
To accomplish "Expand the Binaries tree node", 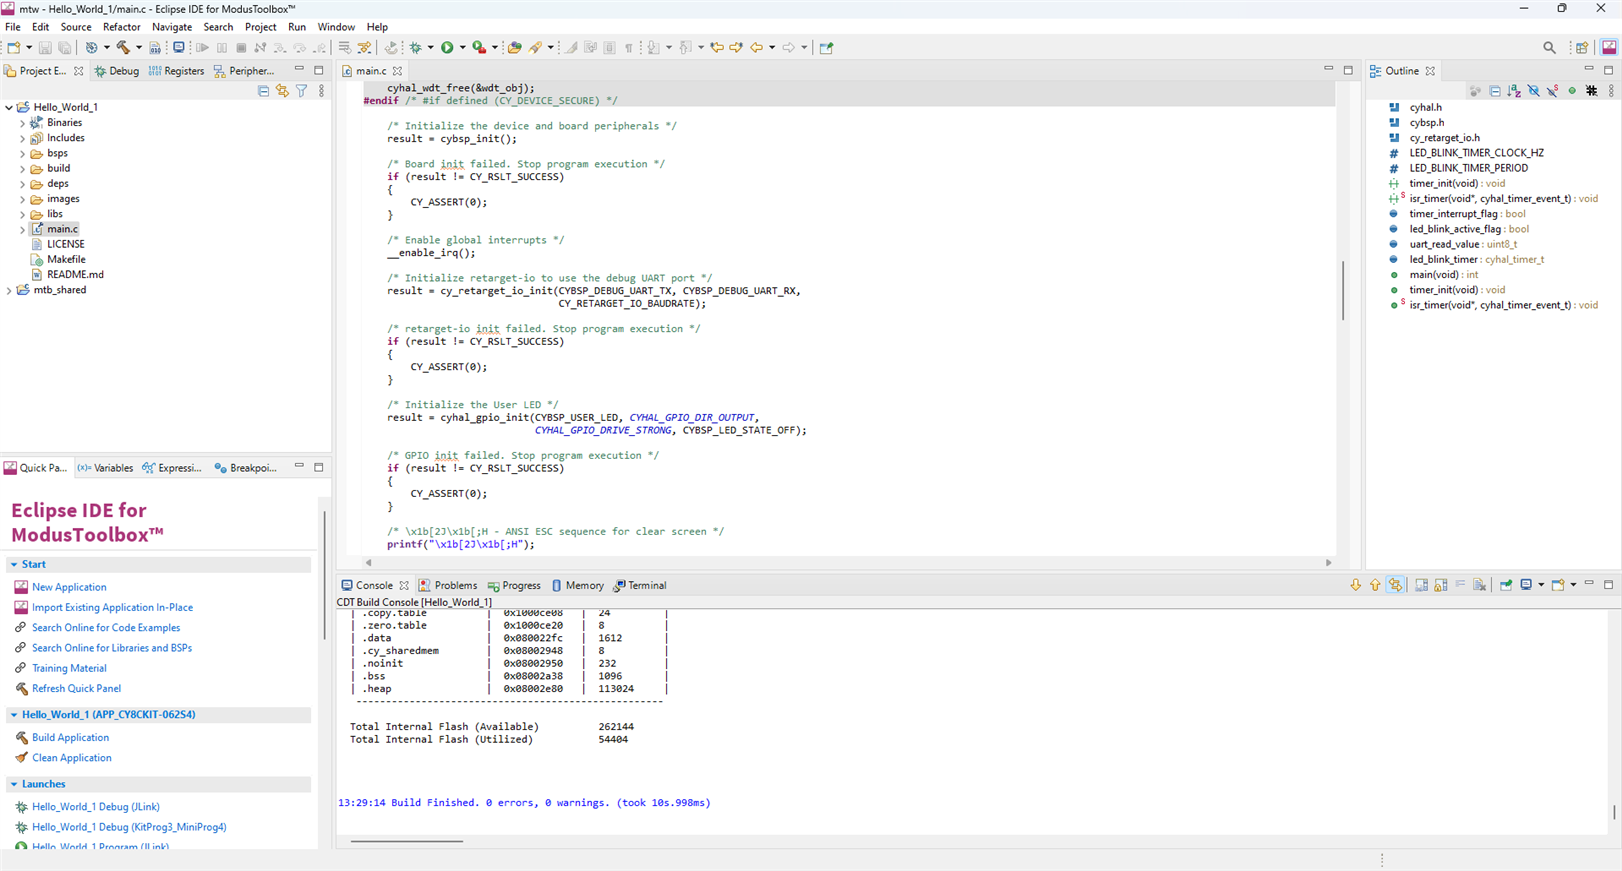I will point(23,123).
